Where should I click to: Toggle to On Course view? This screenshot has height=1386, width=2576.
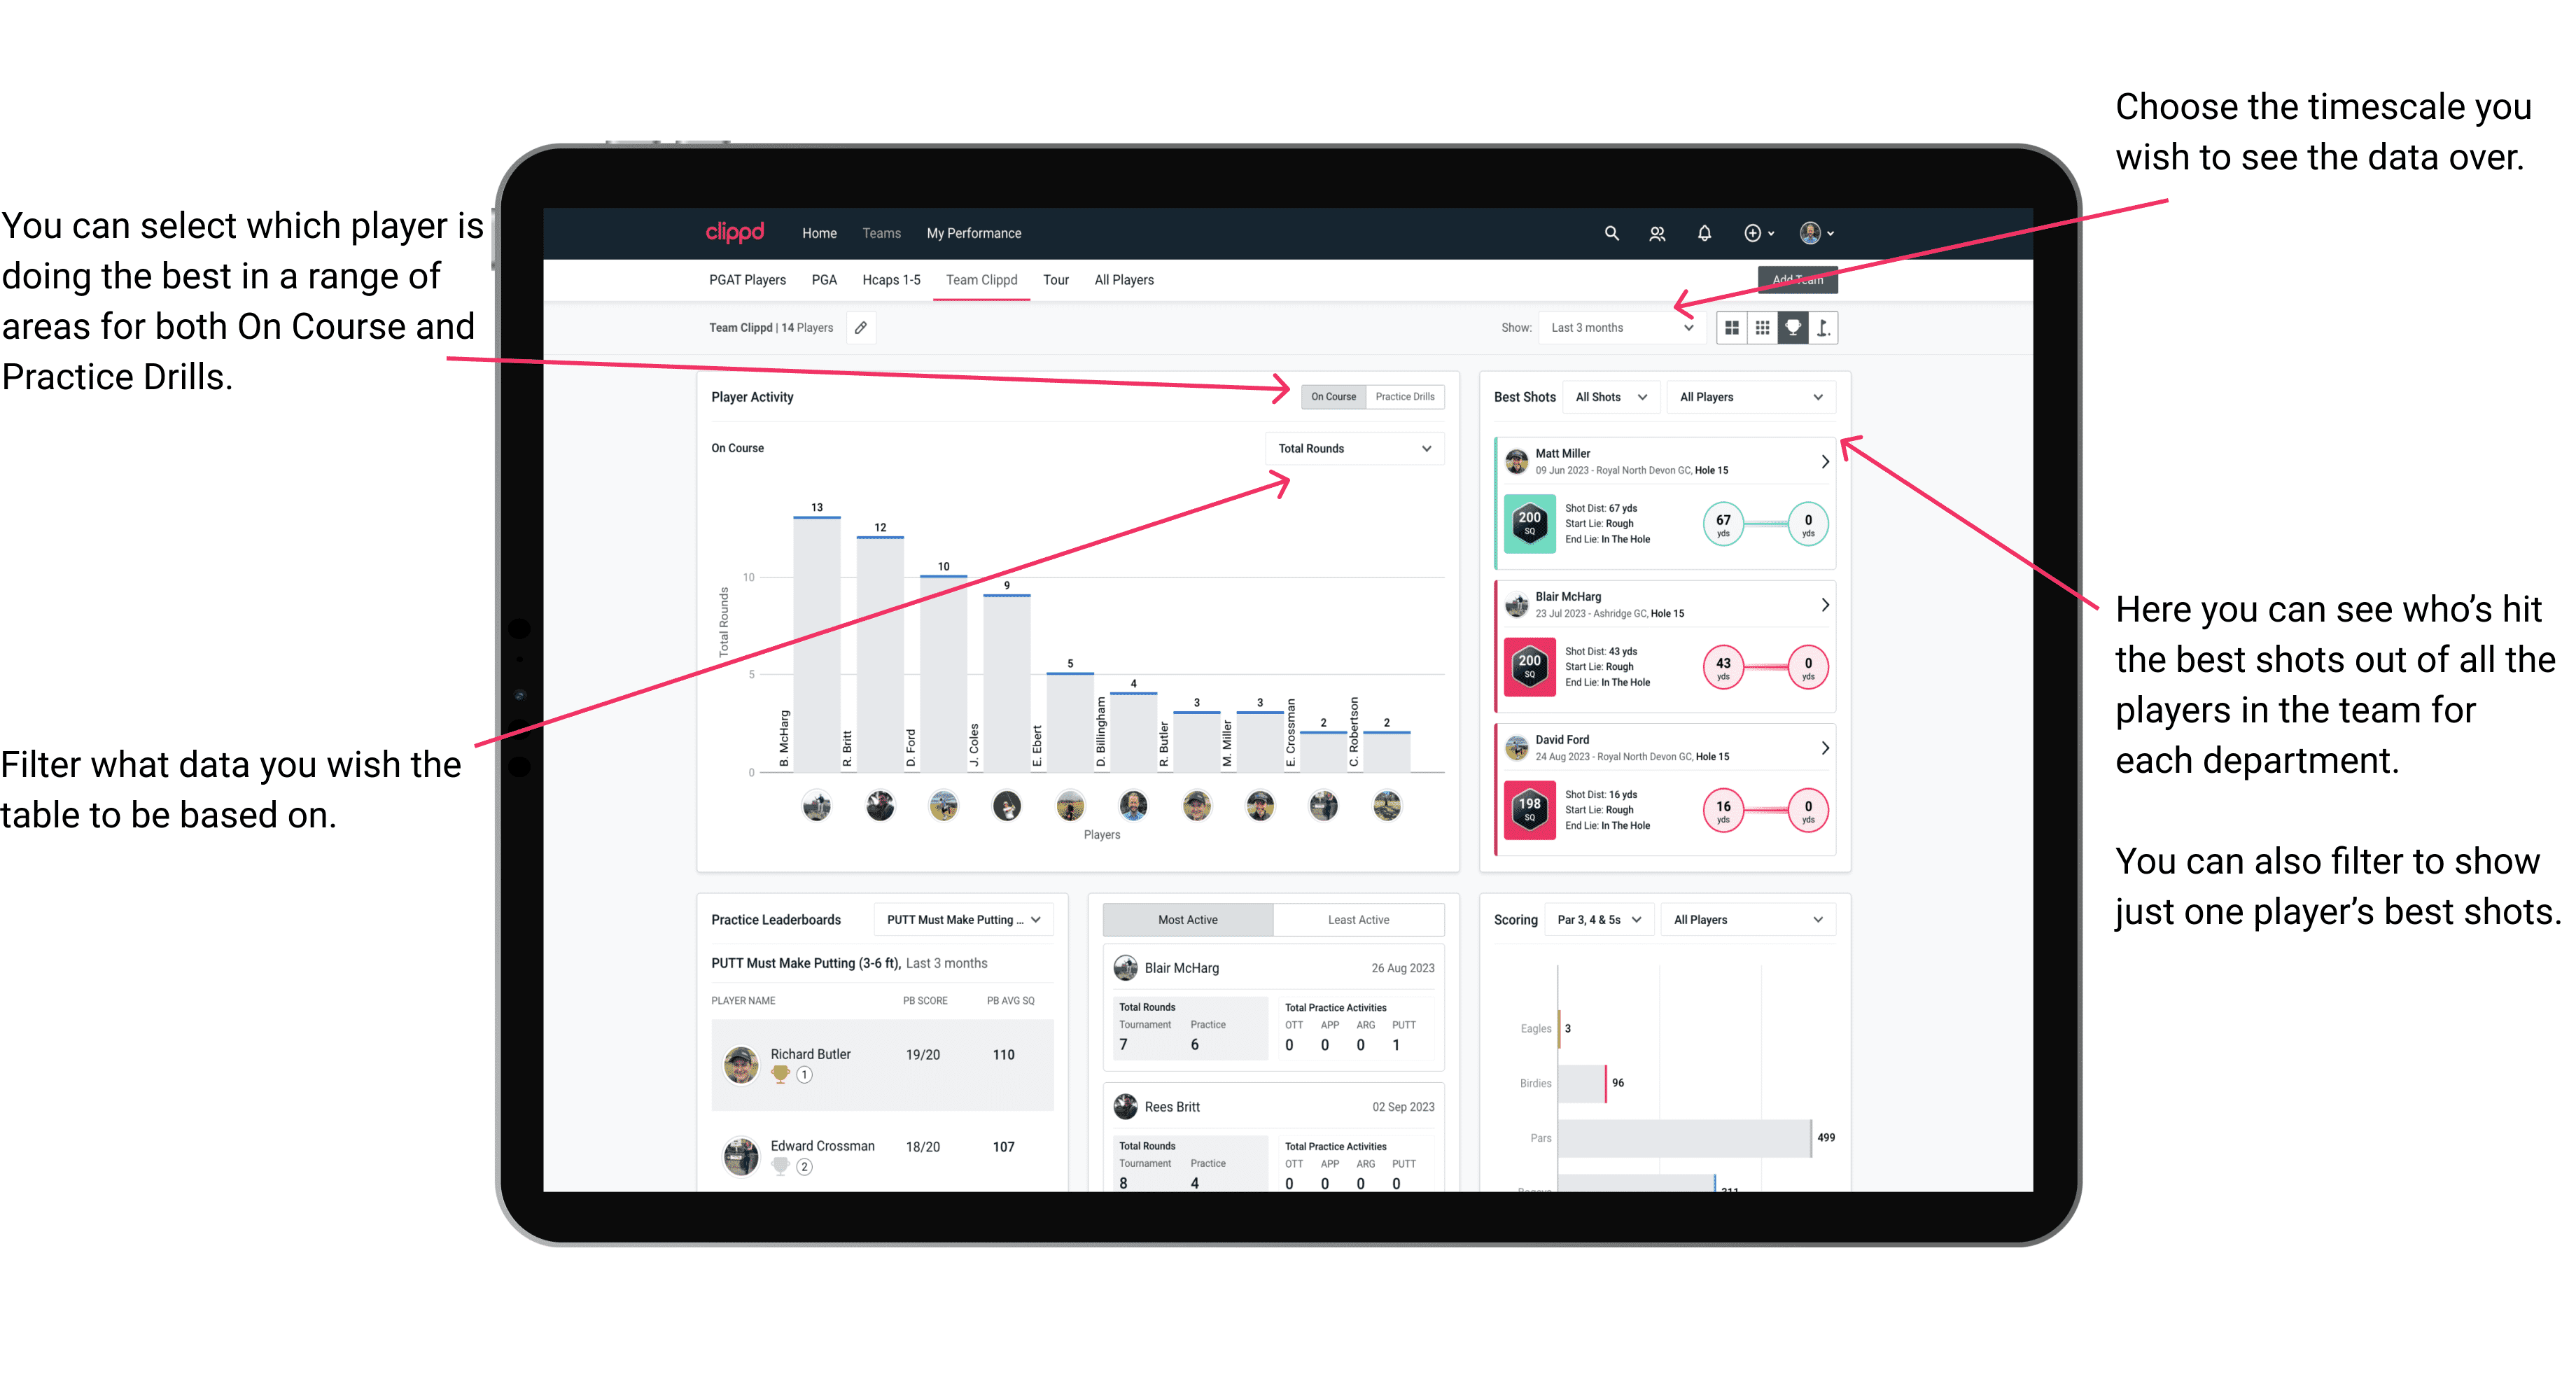pos(1336,396)
